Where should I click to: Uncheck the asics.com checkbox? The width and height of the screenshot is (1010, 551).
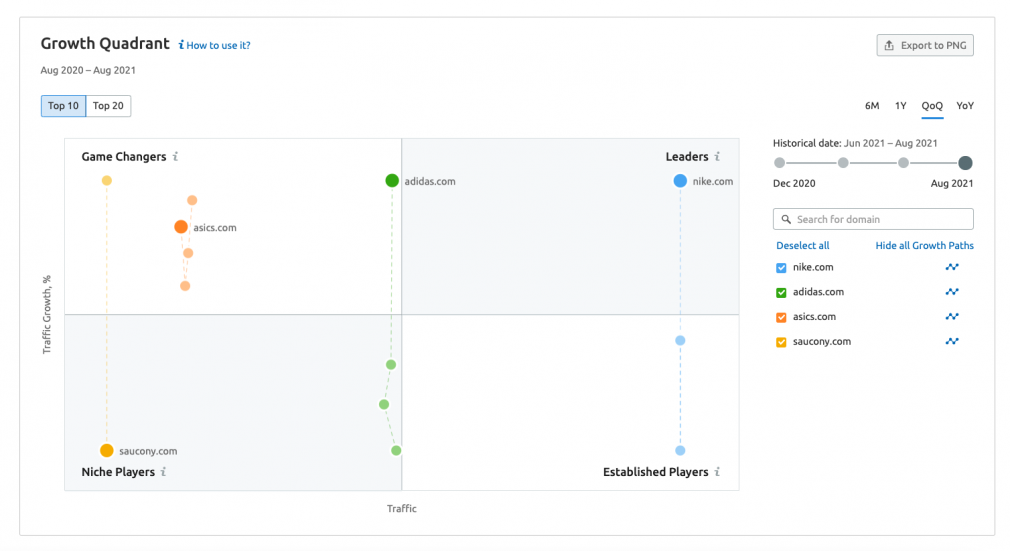781,317
